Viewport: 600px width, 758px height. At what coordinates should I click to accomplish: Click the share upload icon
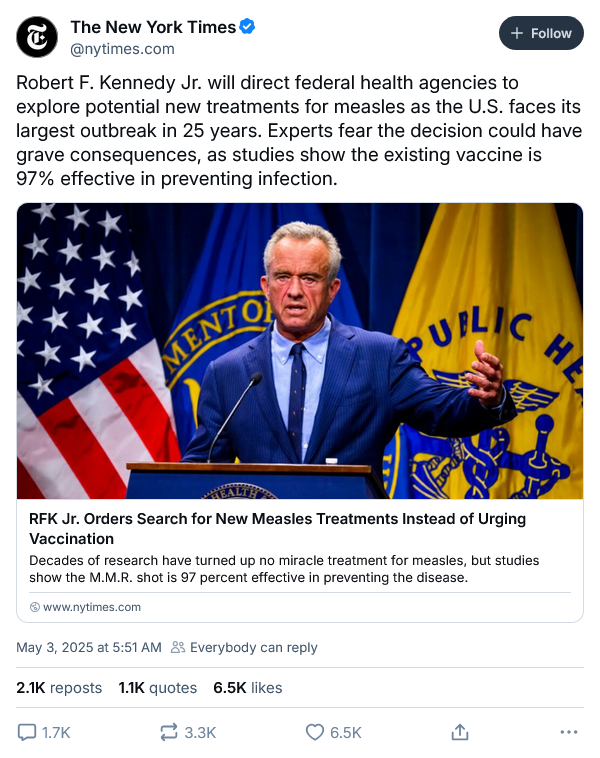point(460,732)
